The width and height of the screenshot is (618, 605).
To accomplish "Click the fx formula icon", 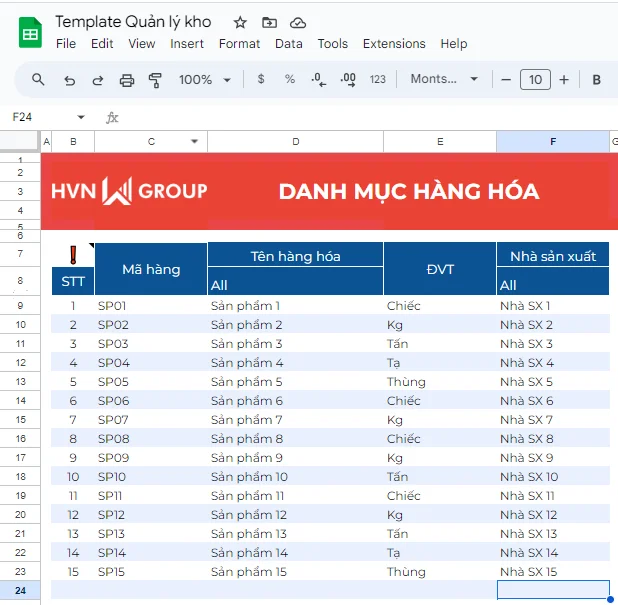I will (x=112, y=117).
